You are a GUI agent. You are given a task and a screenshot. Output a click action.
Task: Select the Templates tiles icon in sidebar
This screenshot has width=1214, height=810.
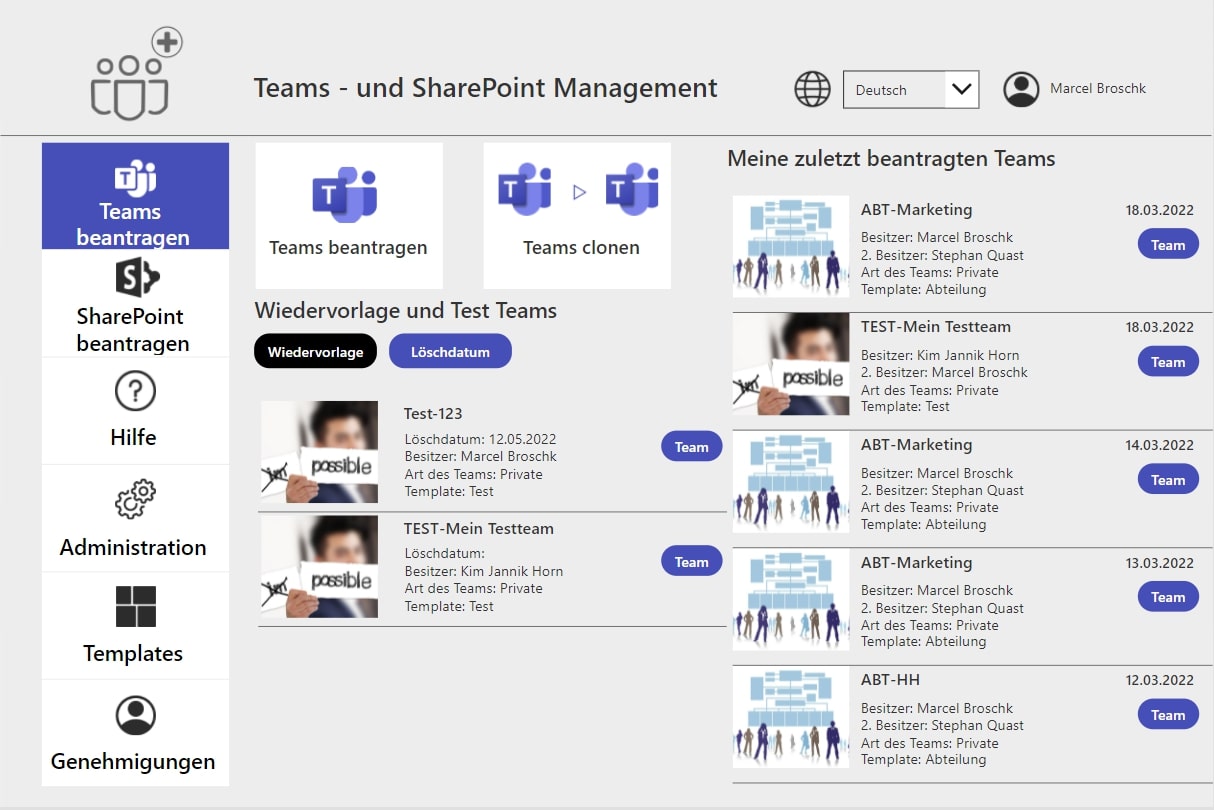135,606
